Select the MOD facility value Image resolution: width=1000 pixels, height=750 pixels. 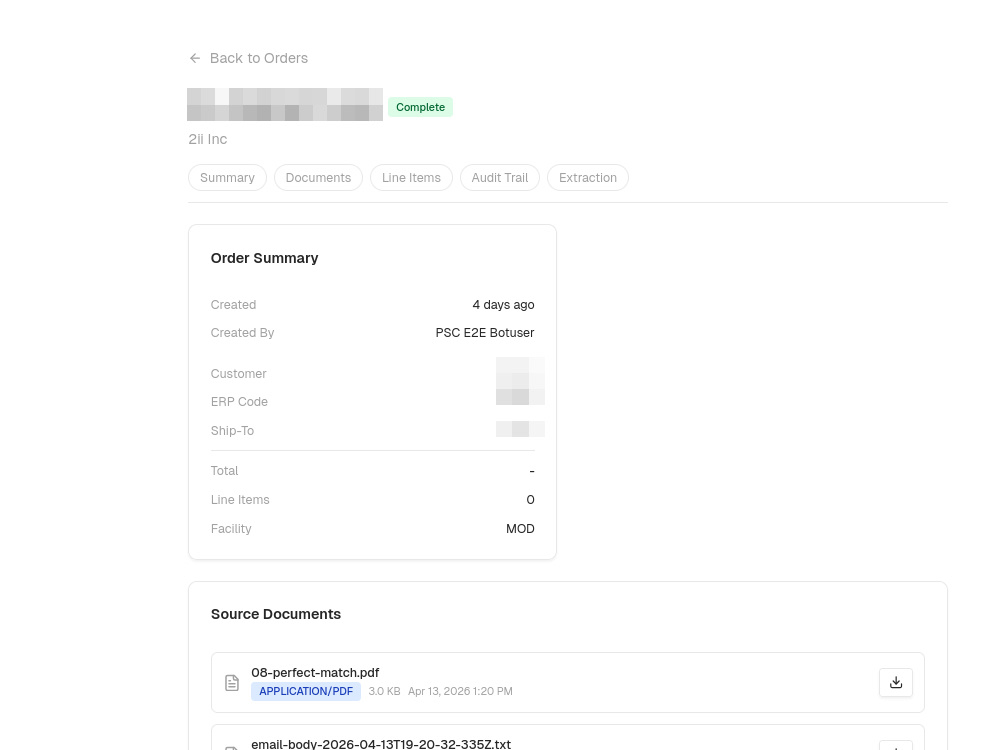520,529
